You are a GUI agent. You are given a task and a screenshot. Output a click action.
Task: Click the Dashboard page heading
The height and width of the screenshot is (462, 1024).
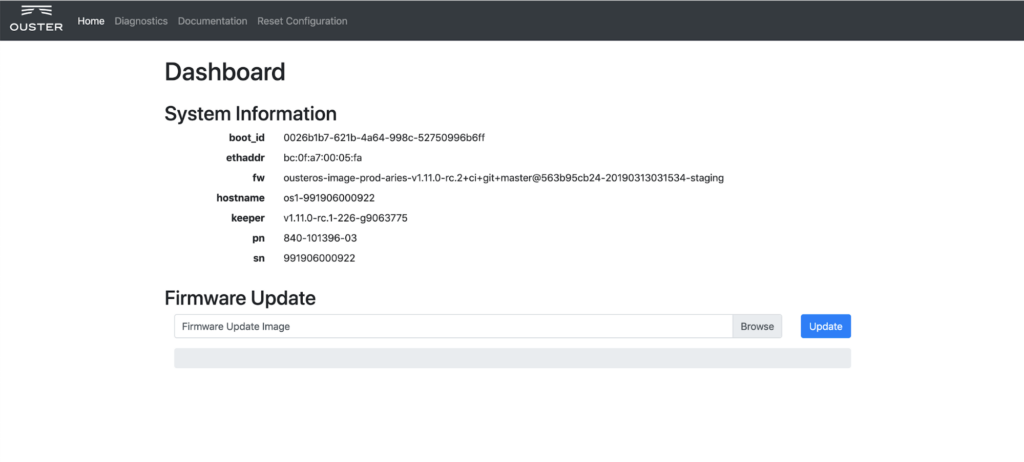pyautogui.click(x=225, y=71)
